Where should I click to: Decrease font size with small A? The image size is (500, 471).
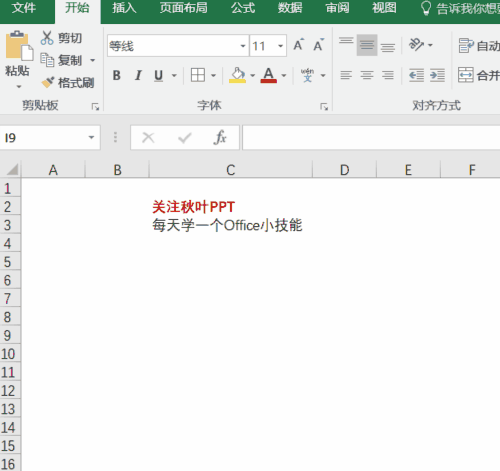coord(319,45)
